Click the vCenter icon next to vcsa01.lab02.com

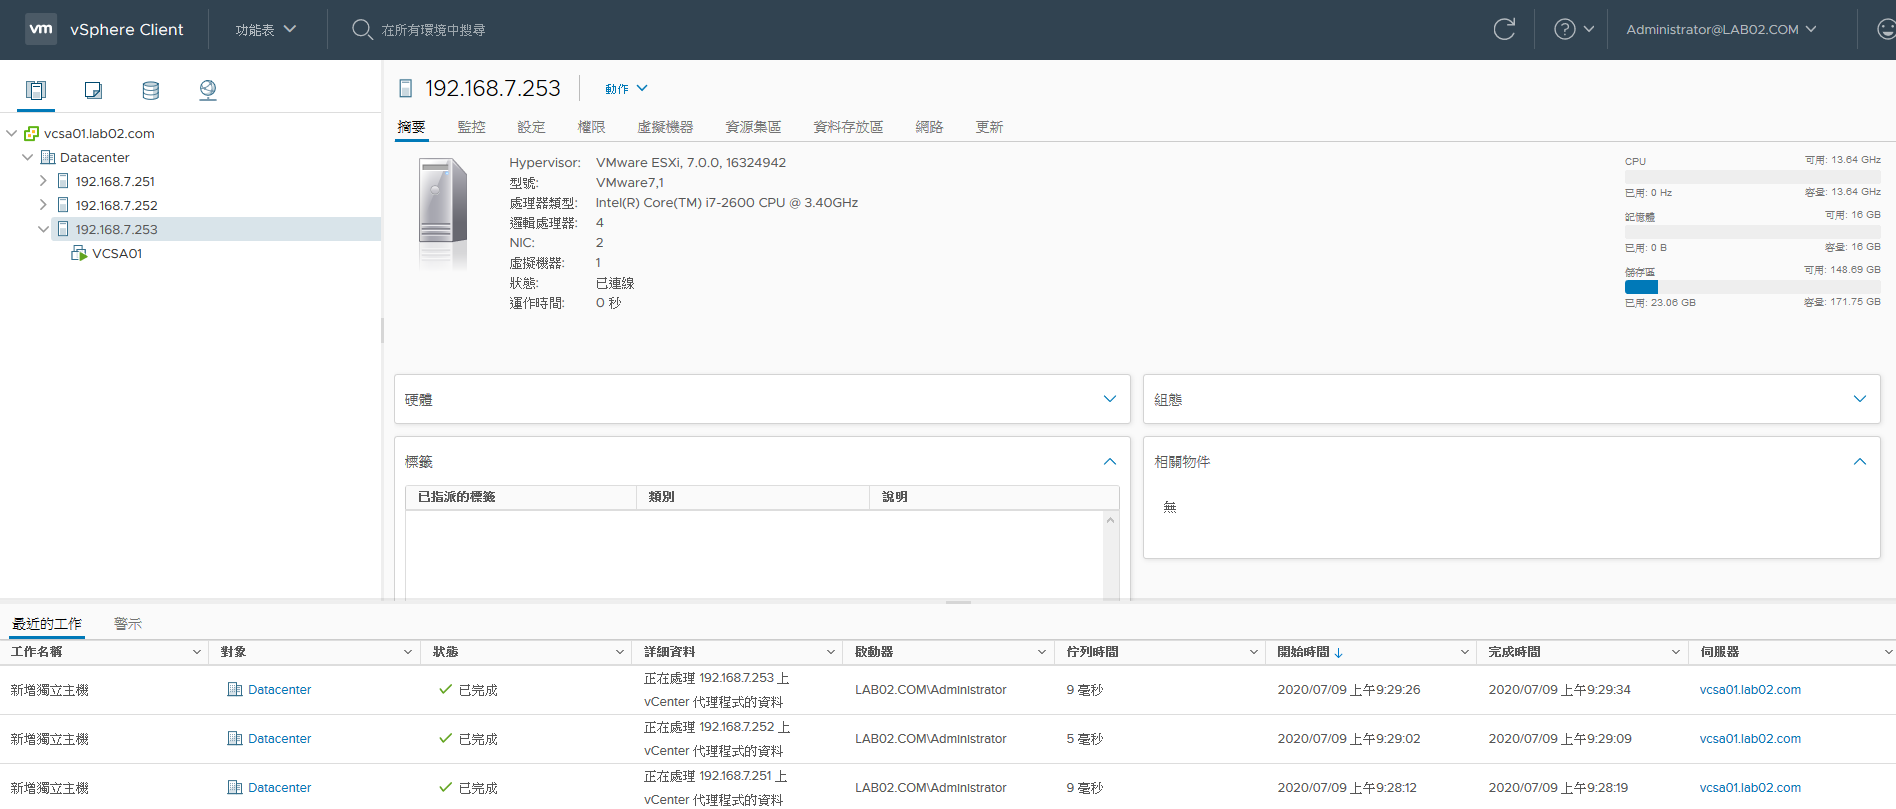click(x=31, y=133)
